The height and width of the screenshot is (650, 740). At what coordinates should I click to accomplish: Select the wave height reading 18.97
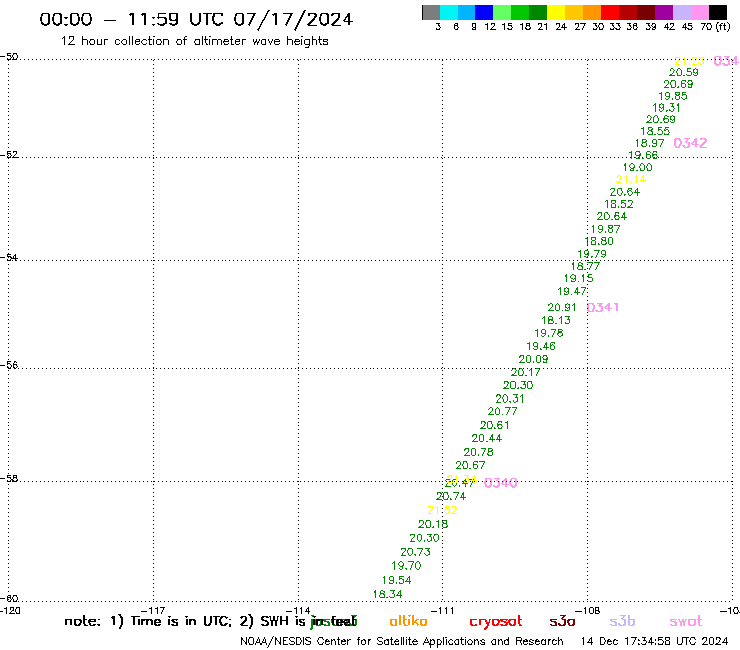[649, 144]
